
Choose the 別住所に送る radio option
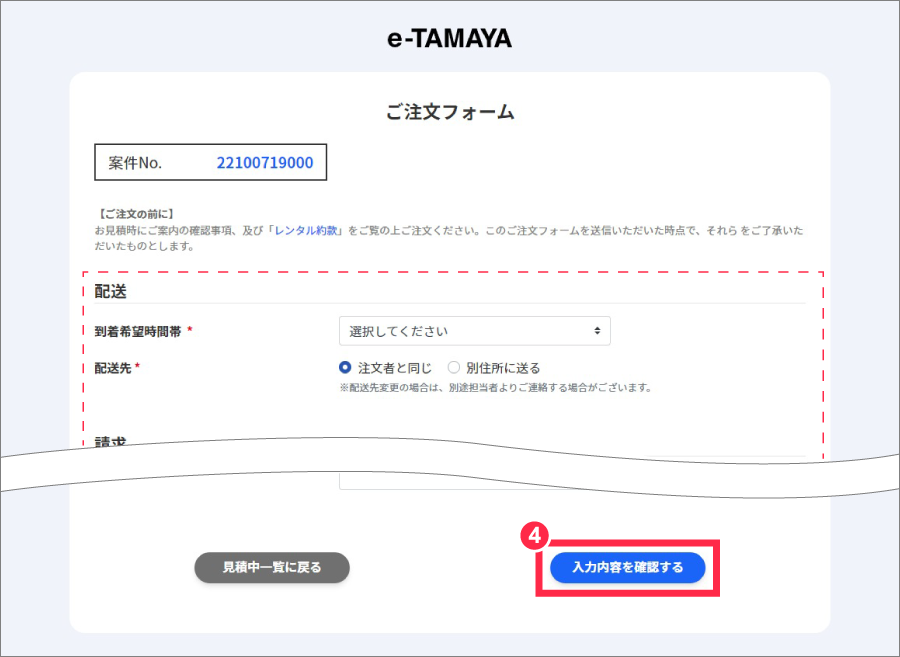tap(454, 367)
